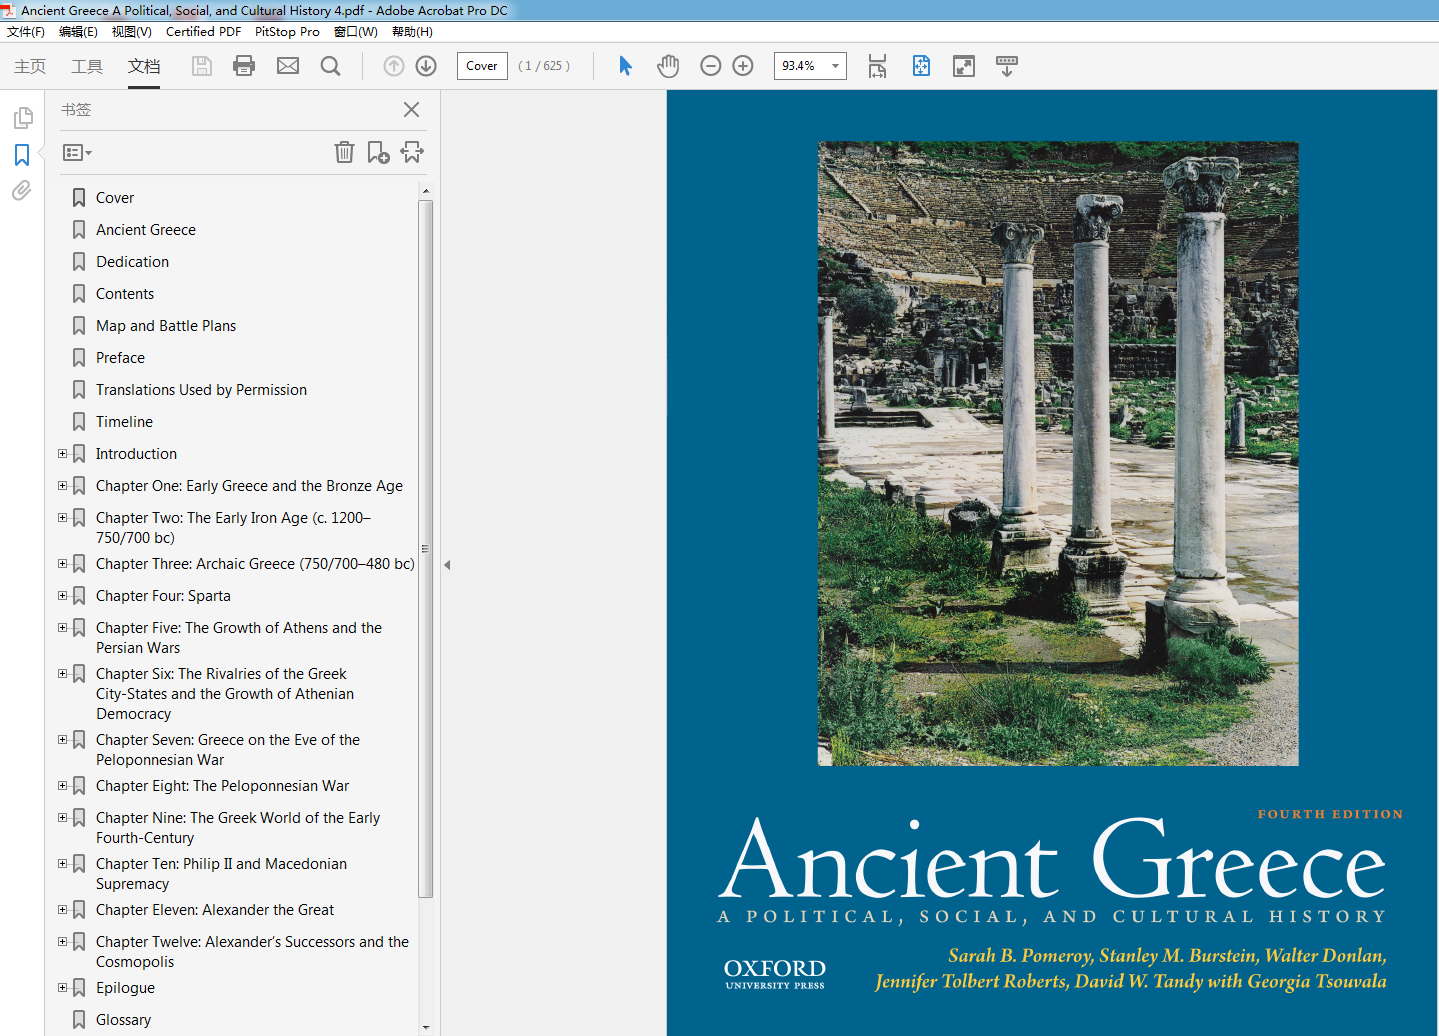This screenshot has height=1036, width=1439.
Task: Collapse navigation pane with side arrow
Action: coord(447,565)
